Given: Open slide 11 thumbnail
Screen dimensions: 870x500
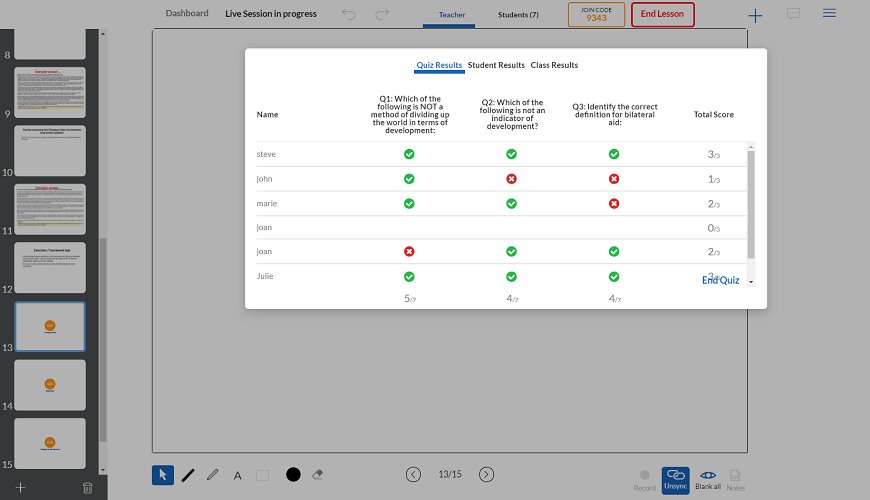Looking at the screenshot, I should click(x=50, y=209).
